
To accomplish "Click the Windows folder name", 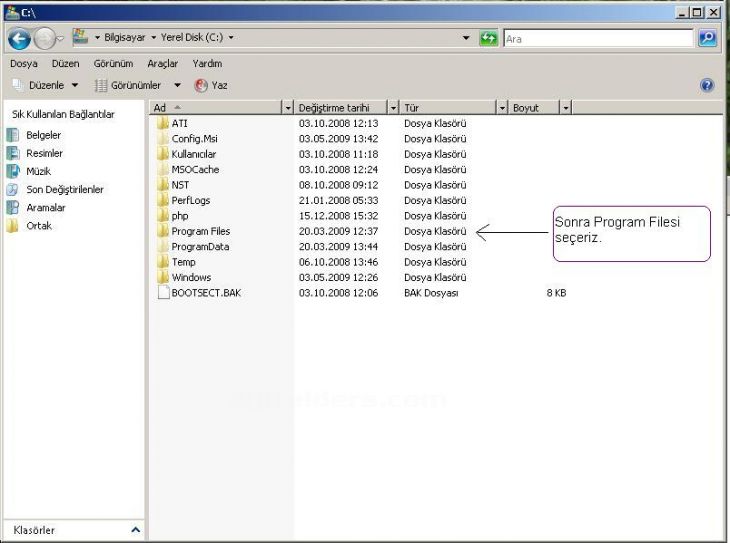I will pyautogui.click(x=191, y=277).
